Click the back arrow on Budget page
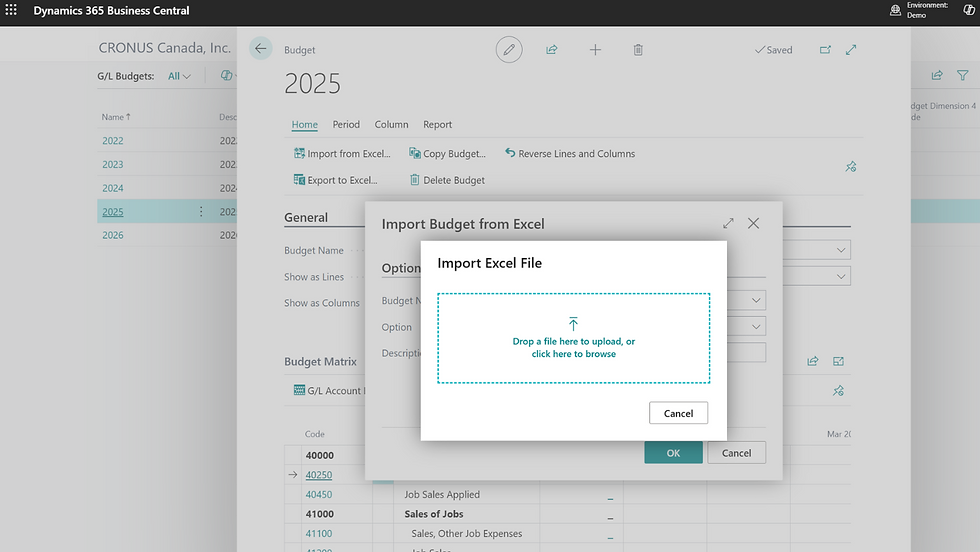980x552 pixels. 261,49
